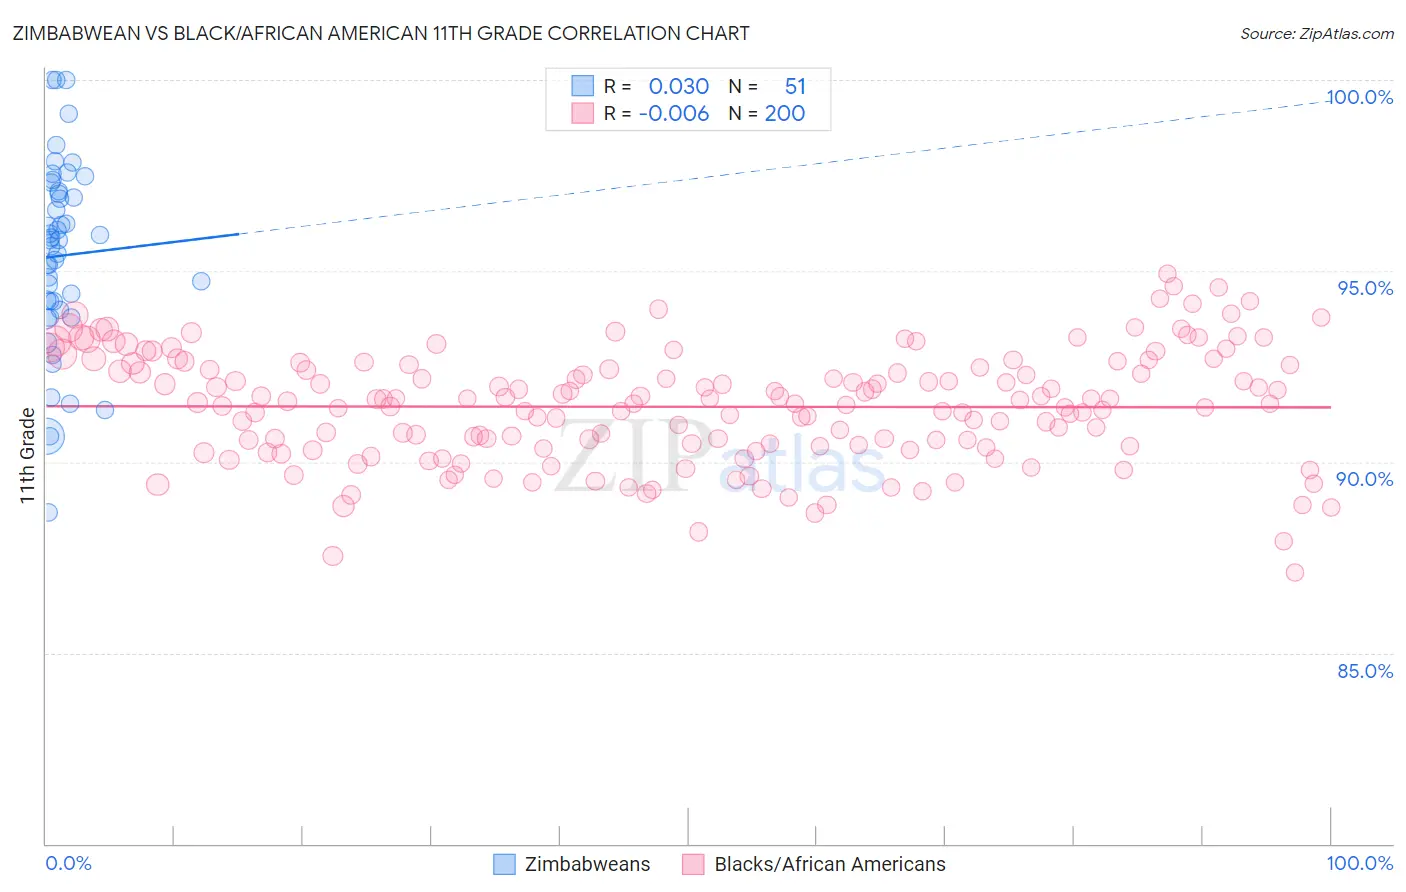Select the Blacks/African Americans legend label
The height and width of the screenshot is (892, 1406).
[829, 864]
